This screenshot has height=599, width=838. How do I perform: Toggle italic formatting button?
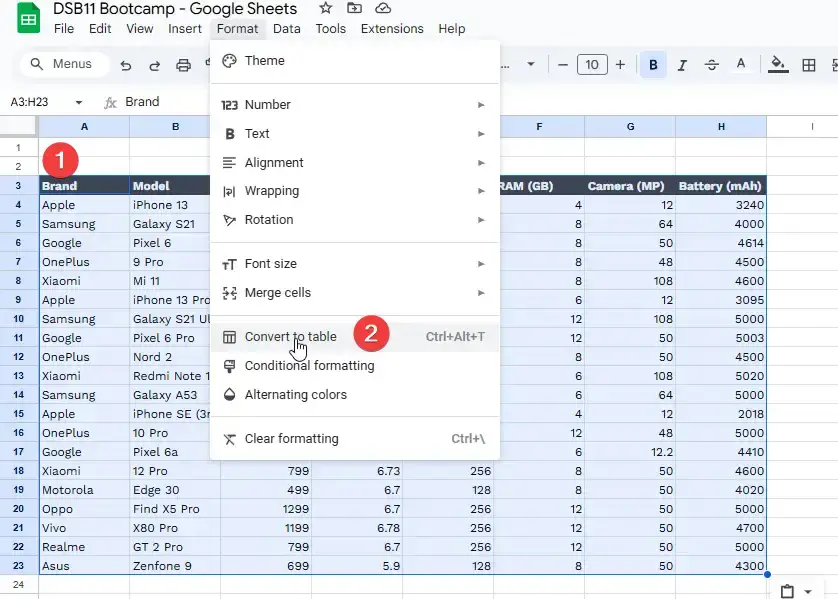(x=682, y=65)
